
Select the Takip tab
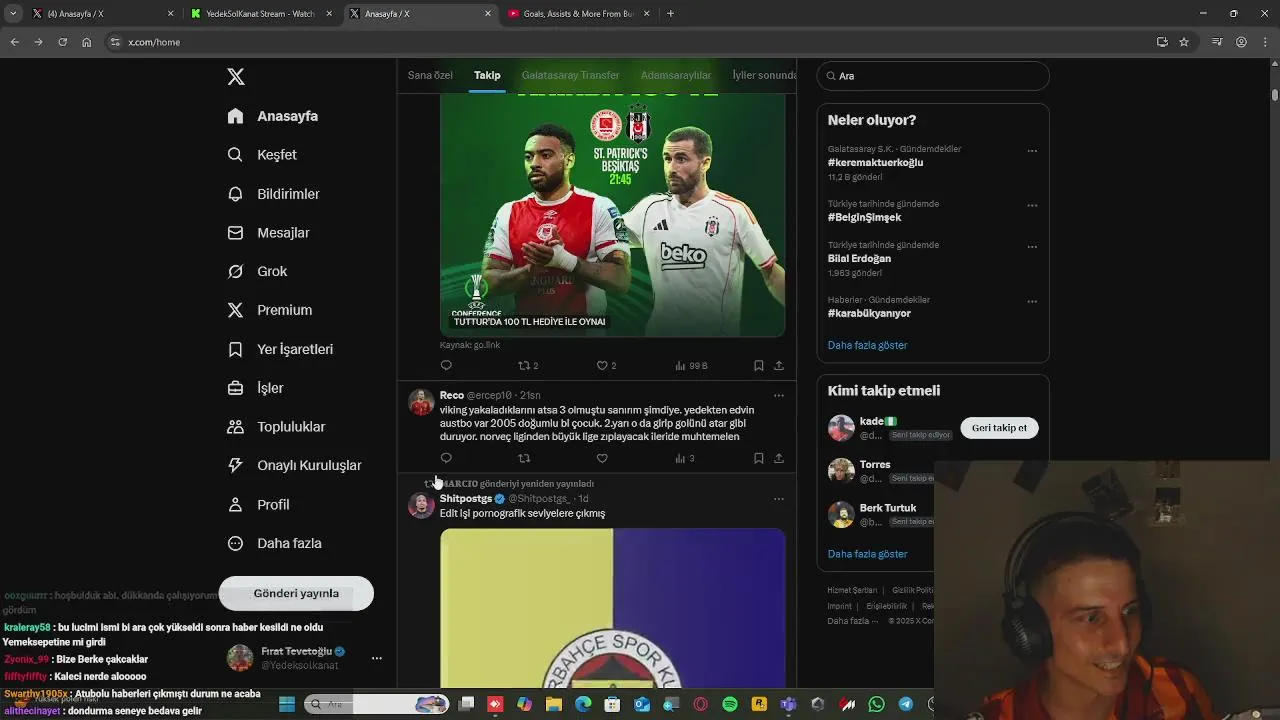point(487,75)
